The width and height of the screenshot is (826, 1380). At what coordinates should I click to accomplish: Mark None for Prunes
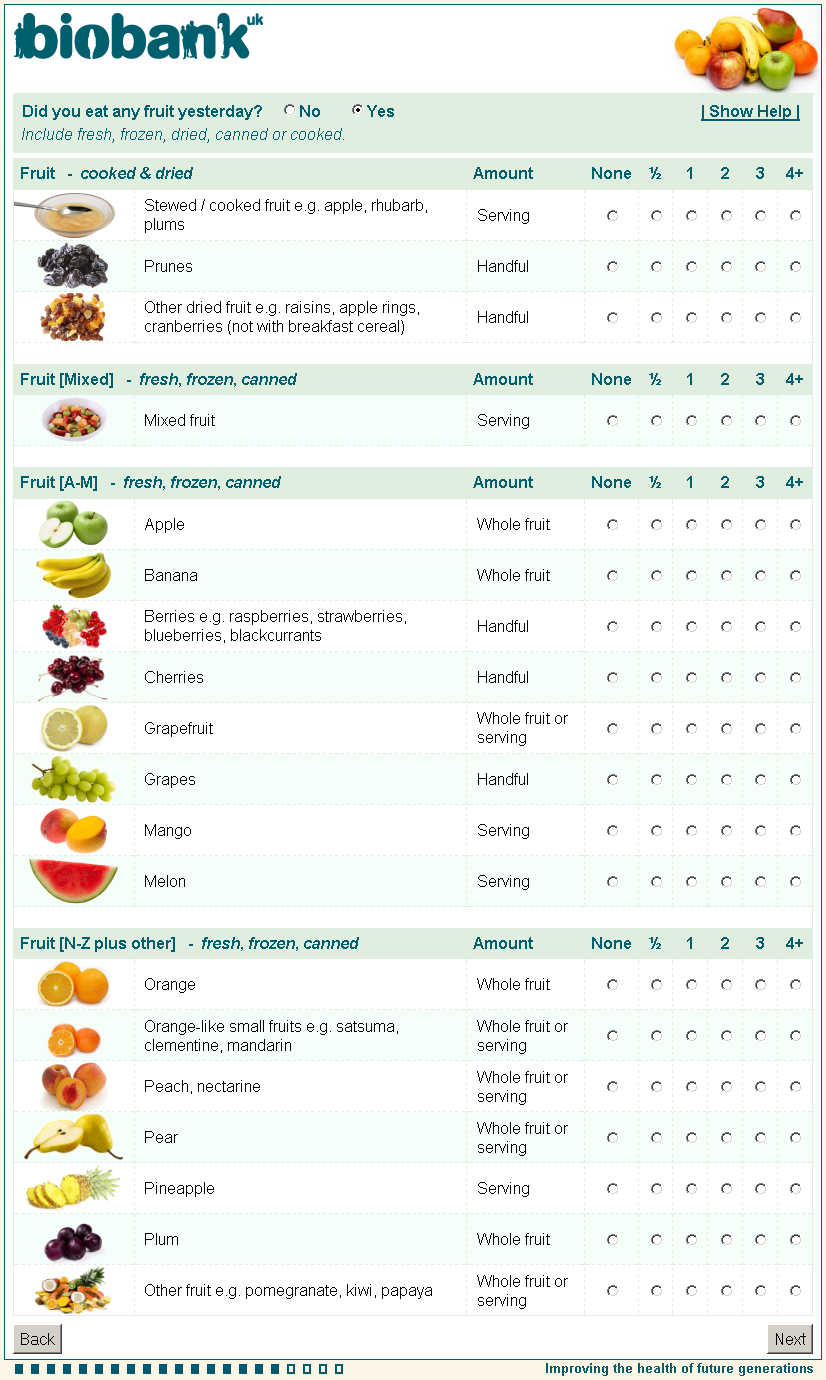coord(612,267)
